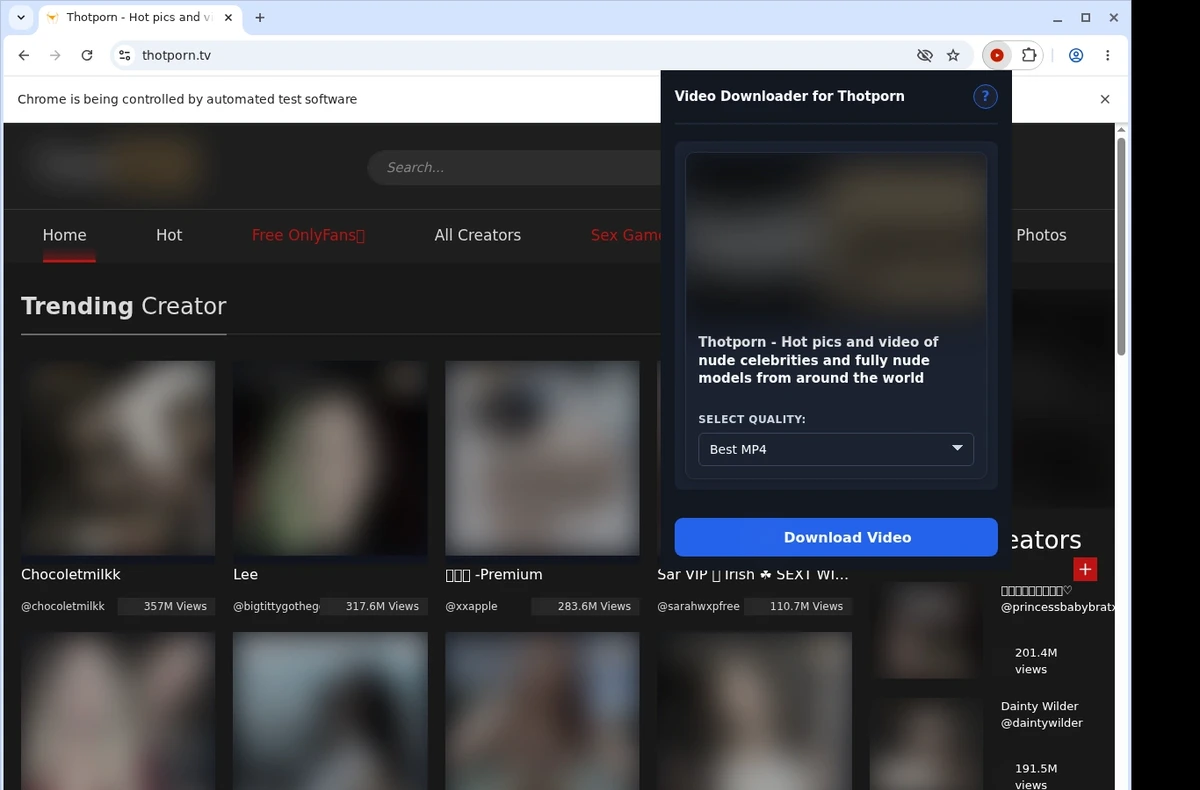Open Chrome's three-dot menu
Viewport: 1200px width, 790px height.
point(1107,56)
